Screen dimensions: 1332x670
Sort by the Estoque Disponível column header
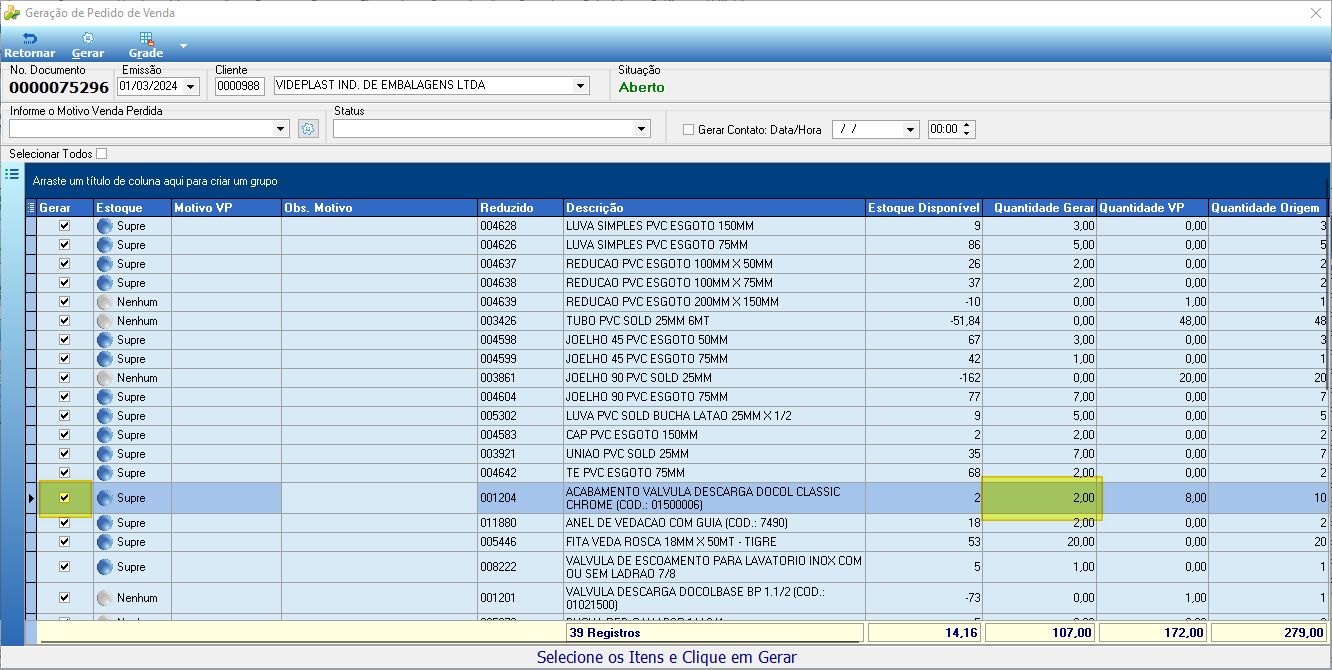[x=924, y=208]
